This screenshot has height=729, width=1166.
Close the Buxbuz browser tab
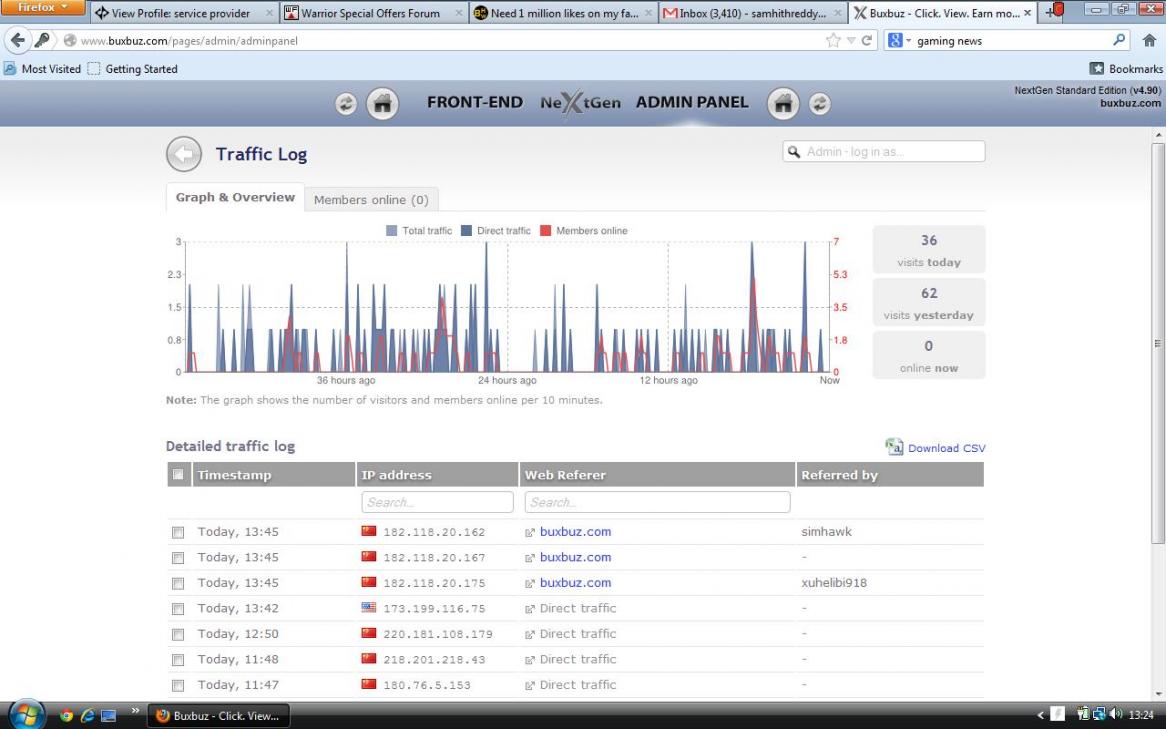1027,13
